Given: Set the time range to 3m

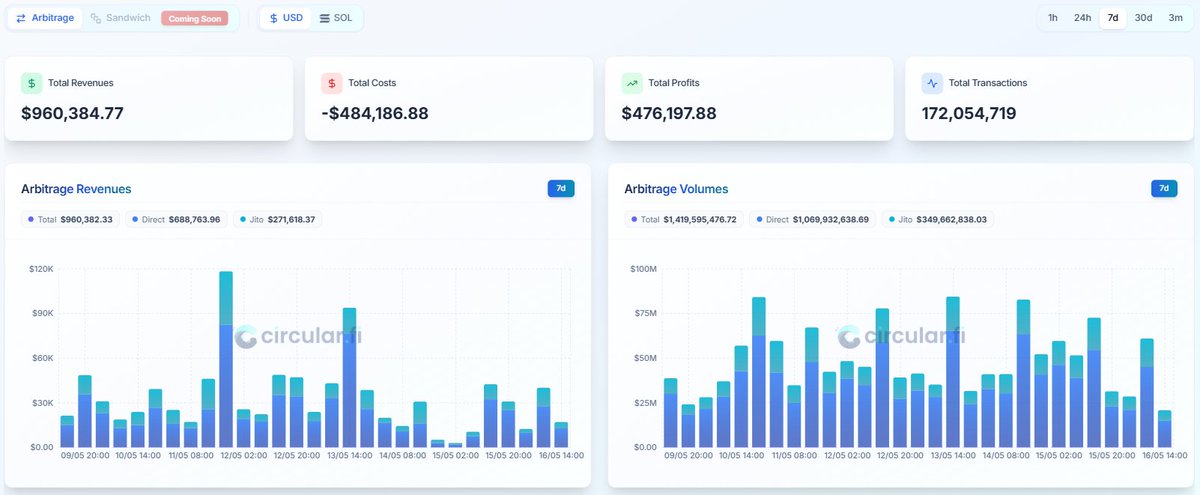Looking at the screenshot, I should 1175,18.
